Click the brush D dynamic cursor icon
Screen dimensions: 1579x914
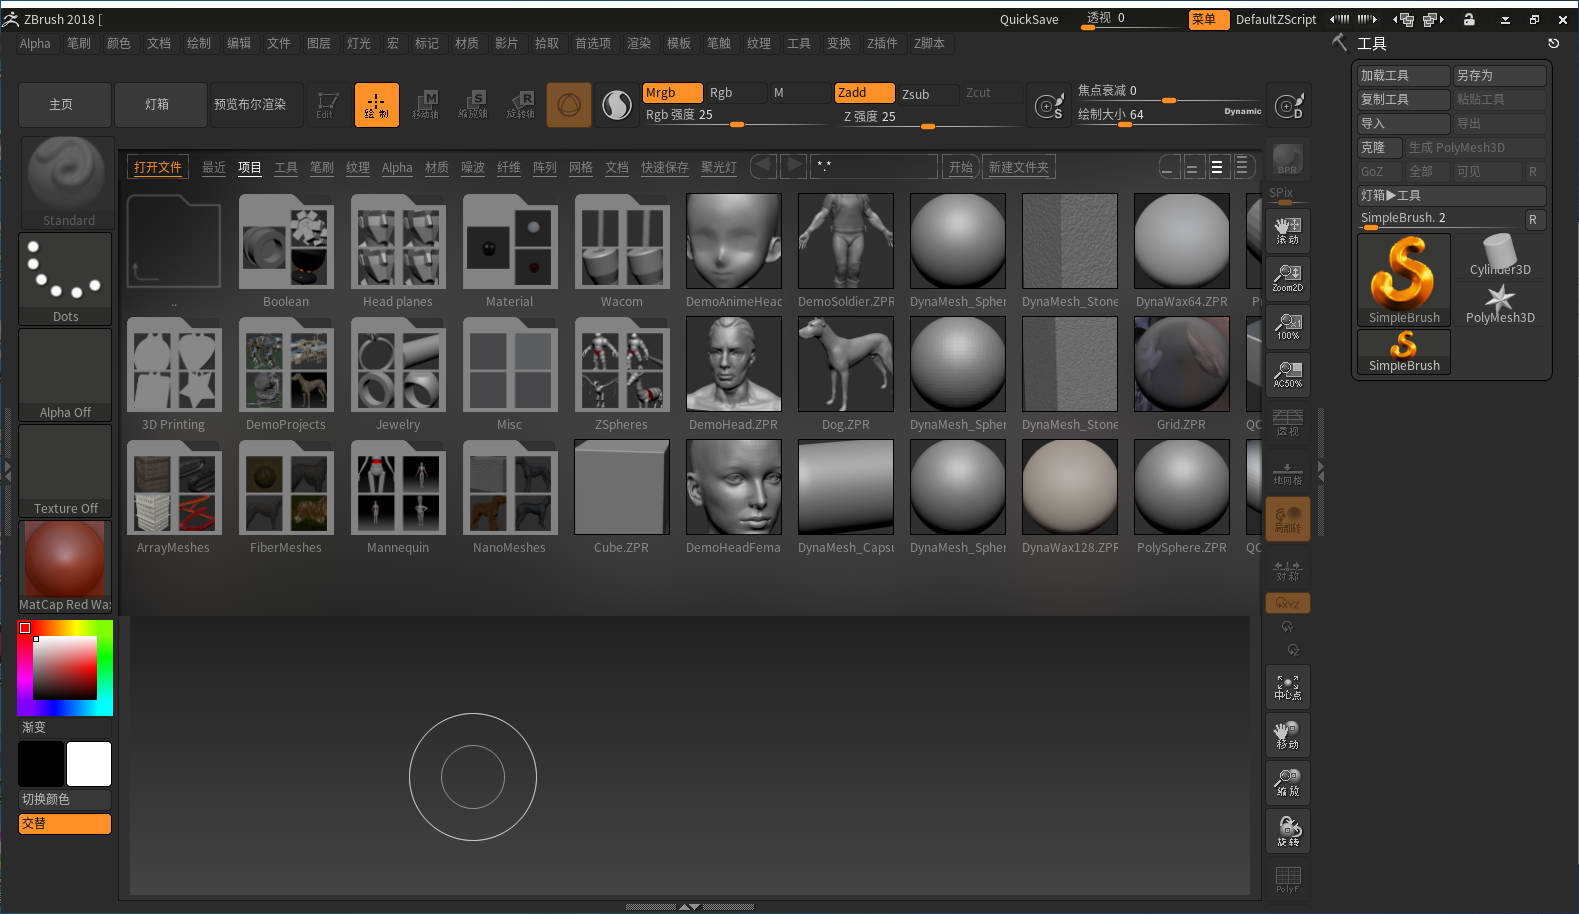click(1289, 105)
